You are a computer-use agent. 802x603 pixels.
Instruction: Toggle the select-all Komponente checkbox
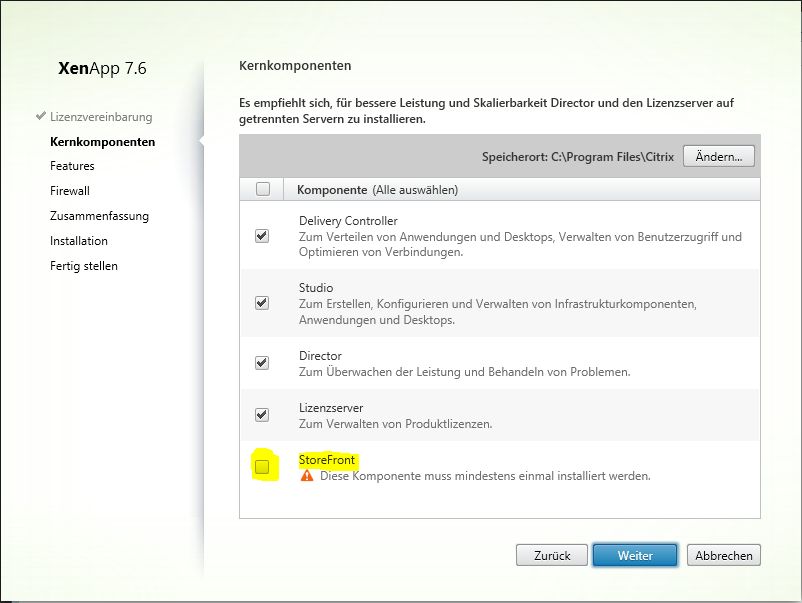[x=263, y=189]
